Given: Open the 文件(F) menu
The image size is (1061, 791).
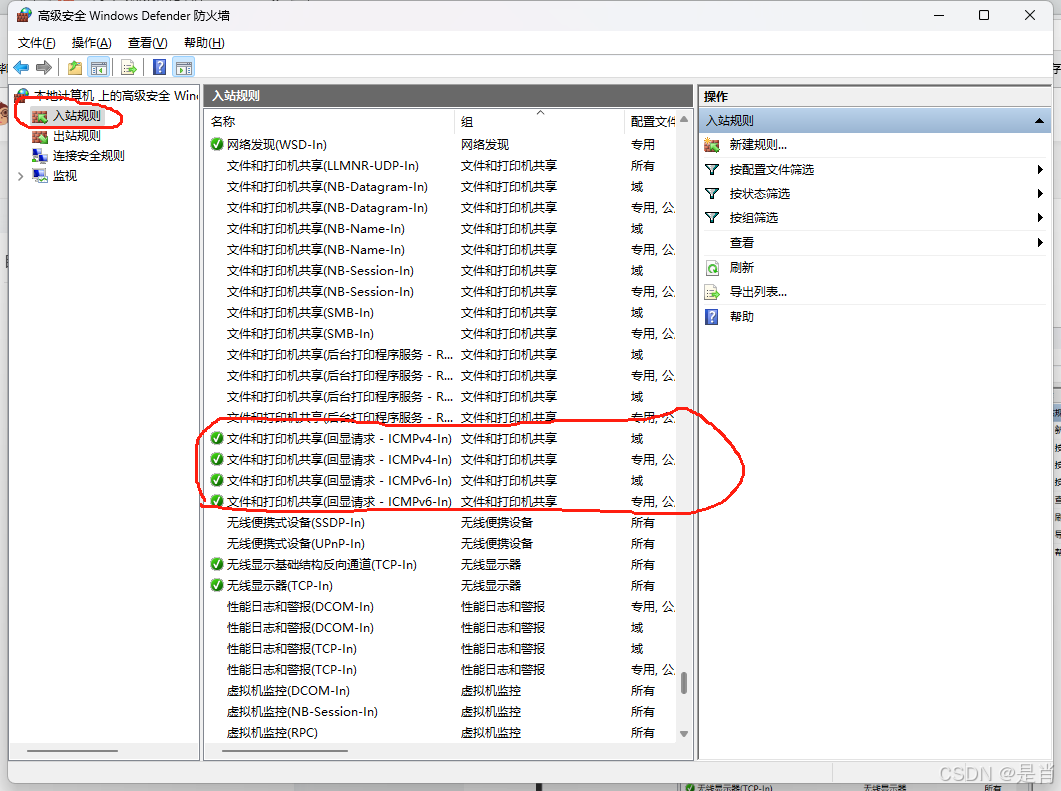Looking at the screenshot, I should click(37, 43).
